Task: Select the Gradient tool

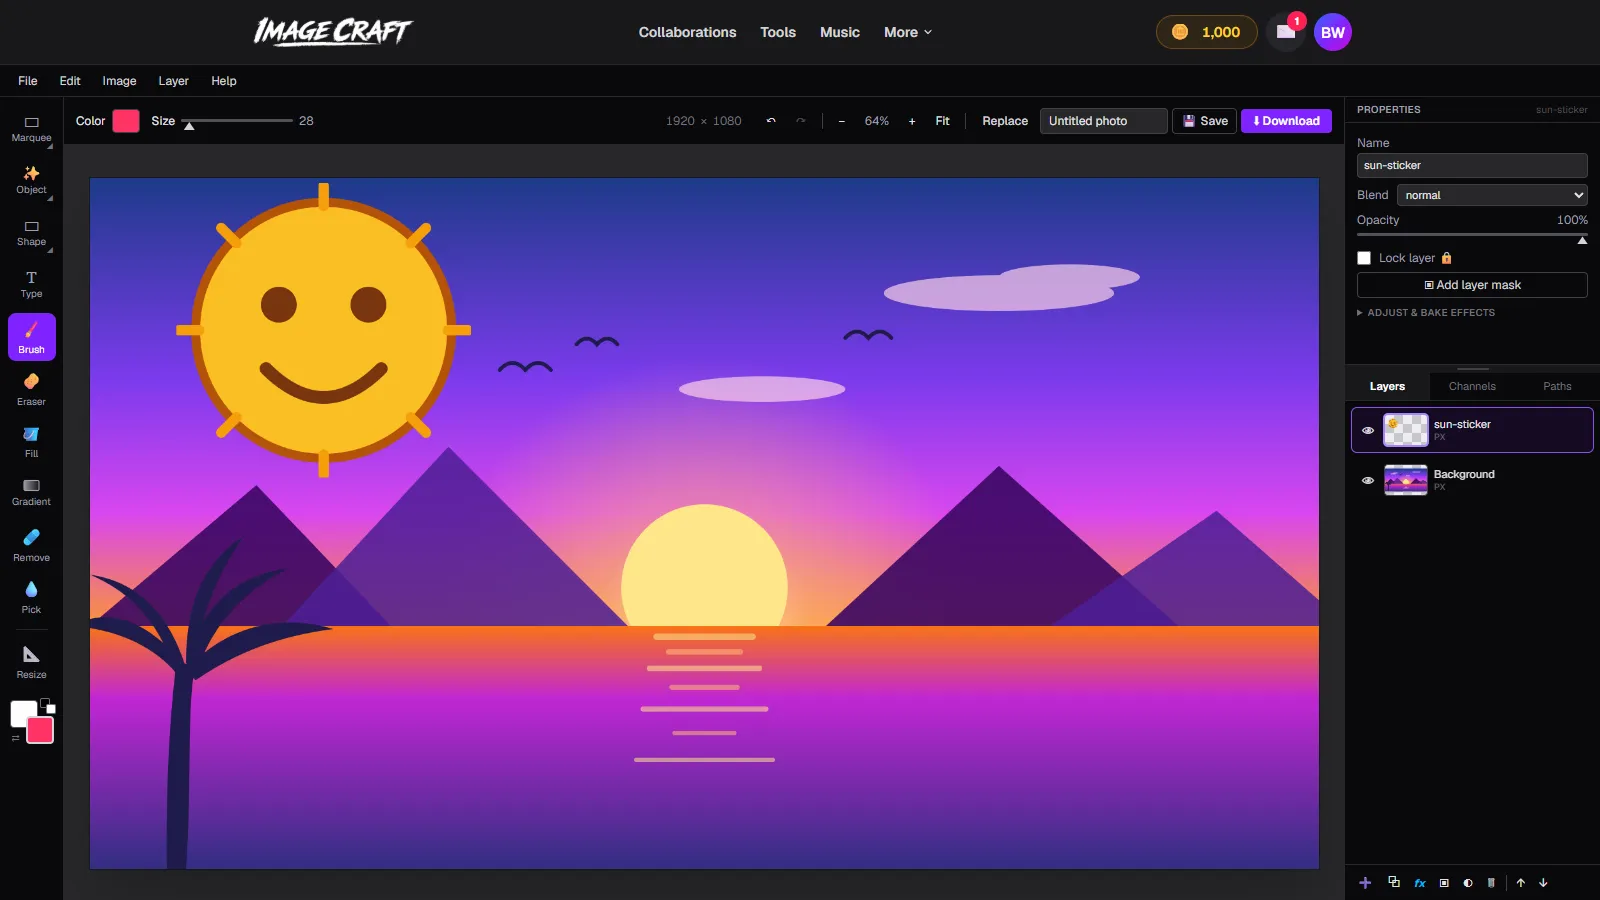Action: pyautogui.click(x=31, y=492)
